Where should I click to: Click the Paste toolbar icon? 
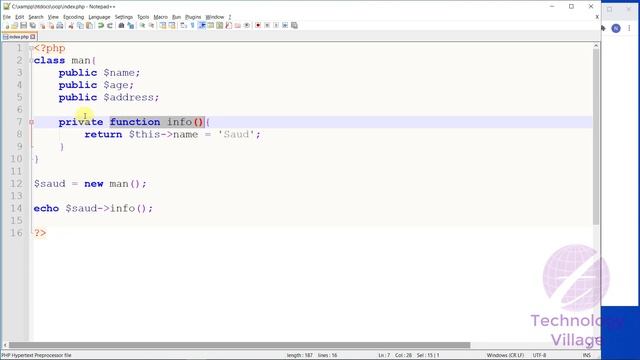pyautogui.click(x=89, y=25)
